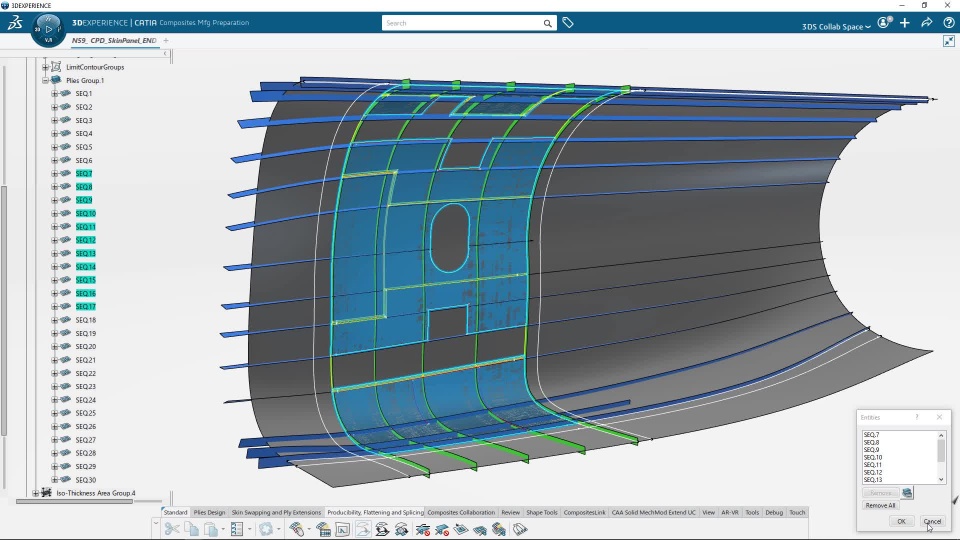Switch to the Plies Design tab
The width and height of the screenshot is (960, 540).
209,512
